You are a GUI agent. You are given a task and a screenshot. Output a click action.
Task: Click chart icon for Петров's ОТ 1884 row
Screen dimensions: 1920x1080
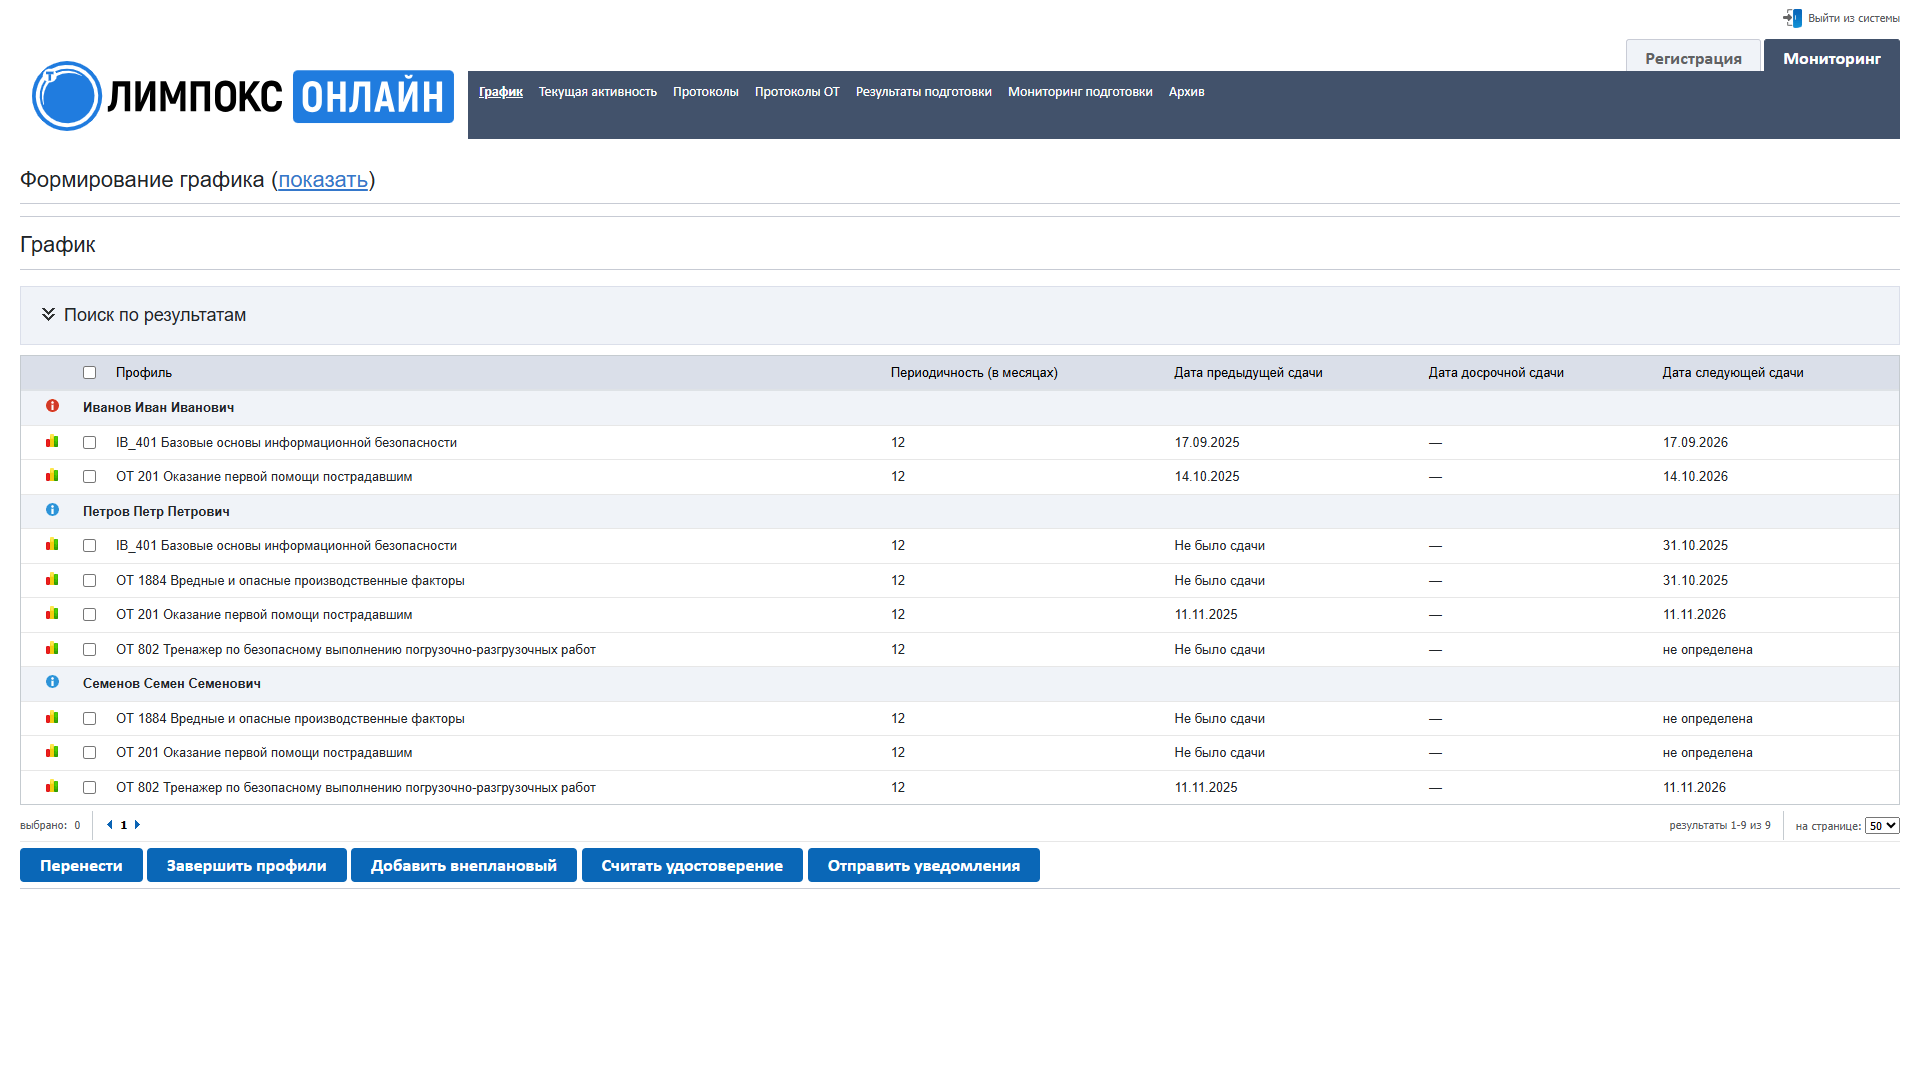click(x=52, y=579)
